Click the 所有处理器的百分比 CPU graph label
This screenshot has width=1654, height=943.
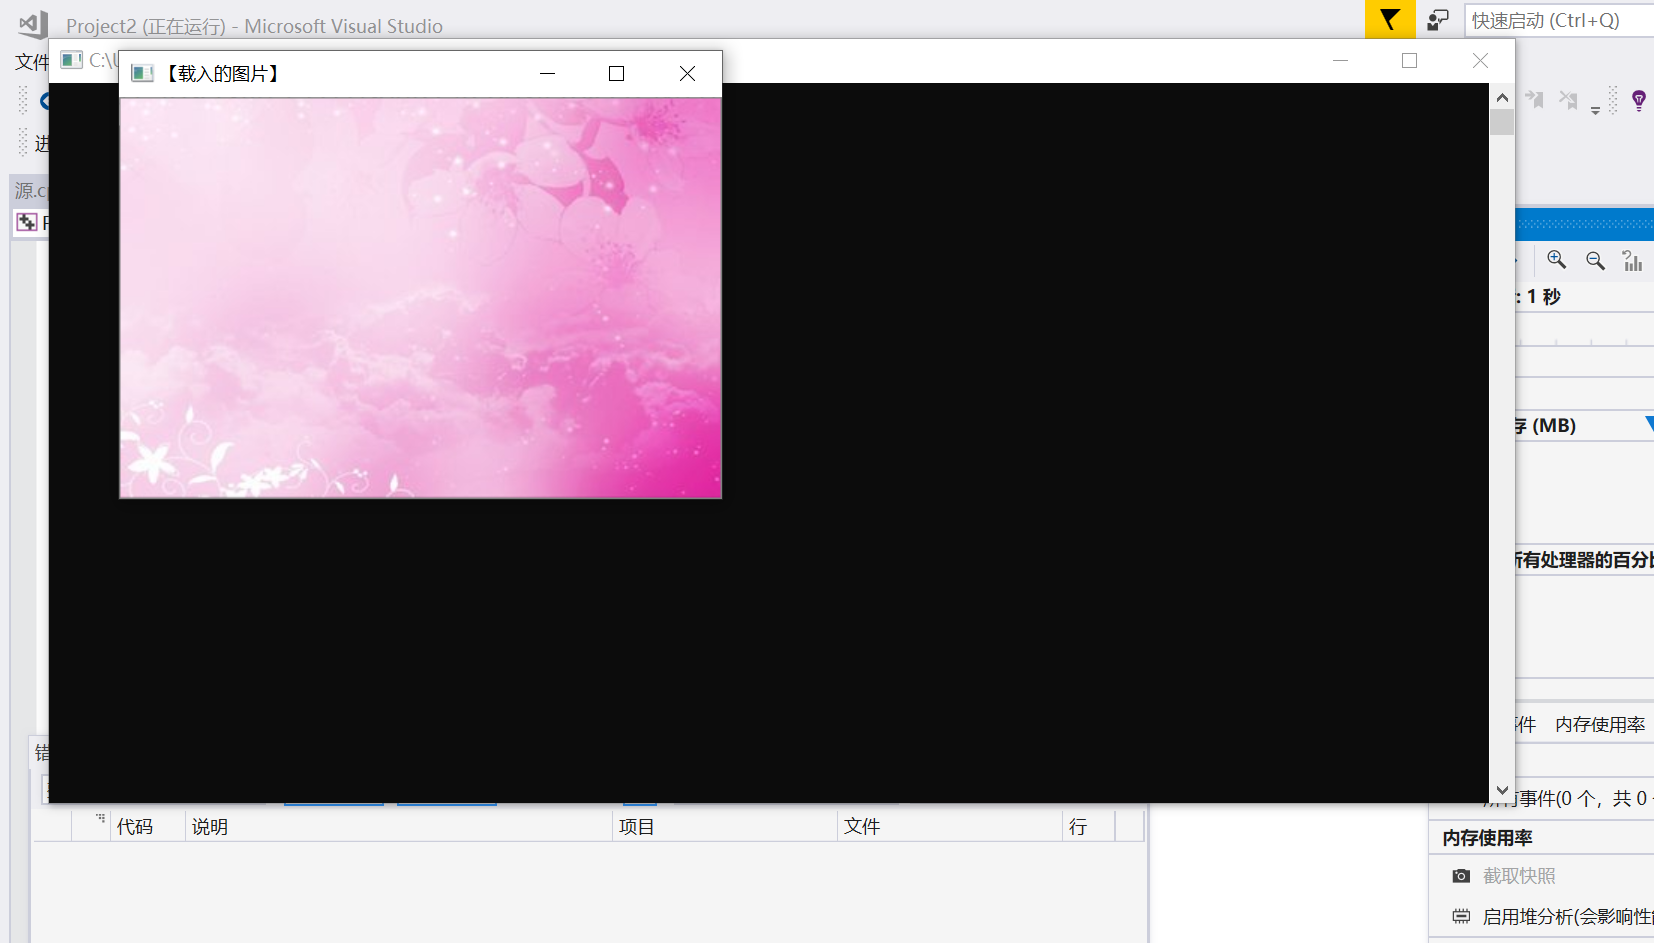(1583, 560)
